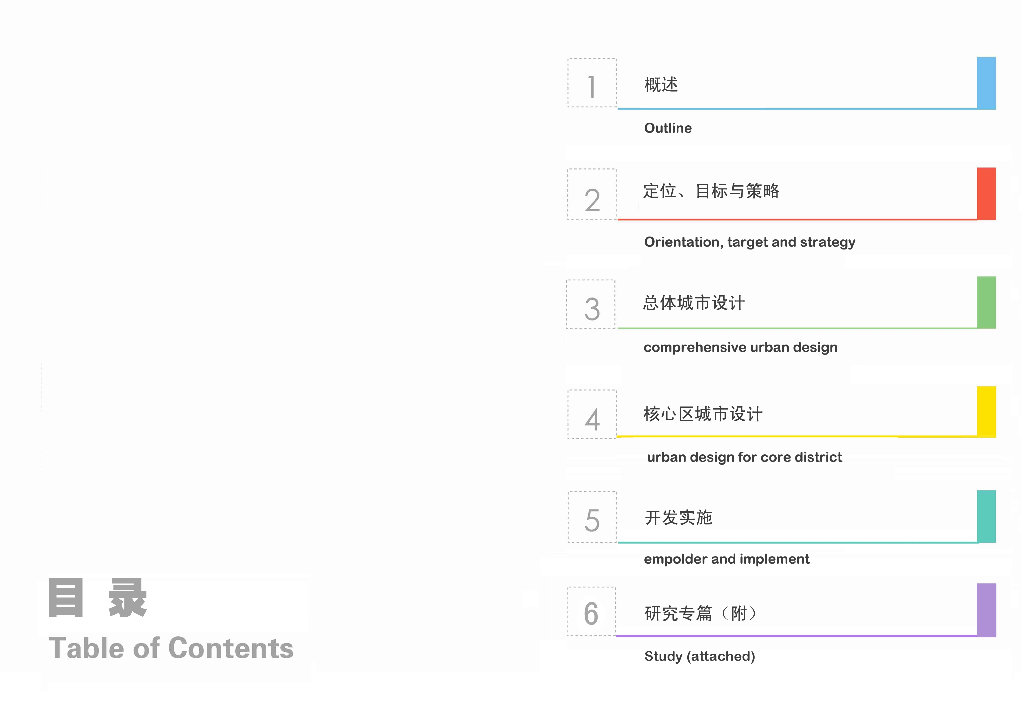The height and width of the screenshot is (724, 1024).
Task: Click the number 5 dashed box
Action: pyautogui.click(x=592, y=517)
